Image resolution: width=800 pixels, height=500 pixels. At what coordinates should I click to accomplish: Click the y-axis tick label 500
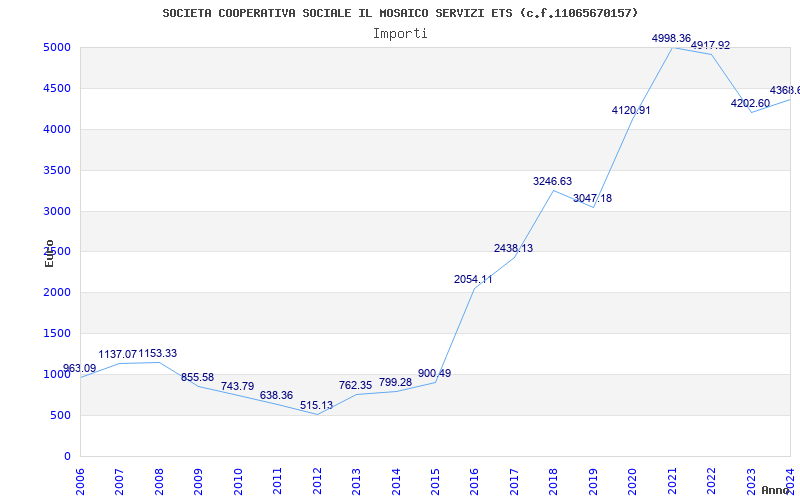61,415
